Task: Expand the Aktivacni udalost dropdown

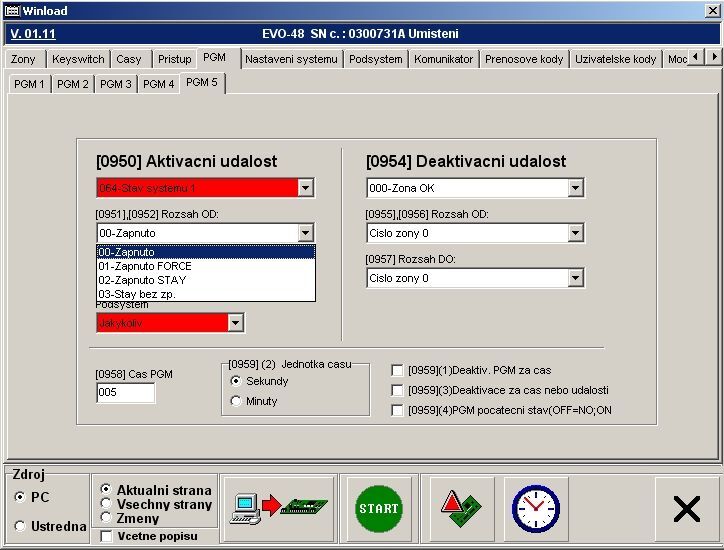Action: (306, 188)
